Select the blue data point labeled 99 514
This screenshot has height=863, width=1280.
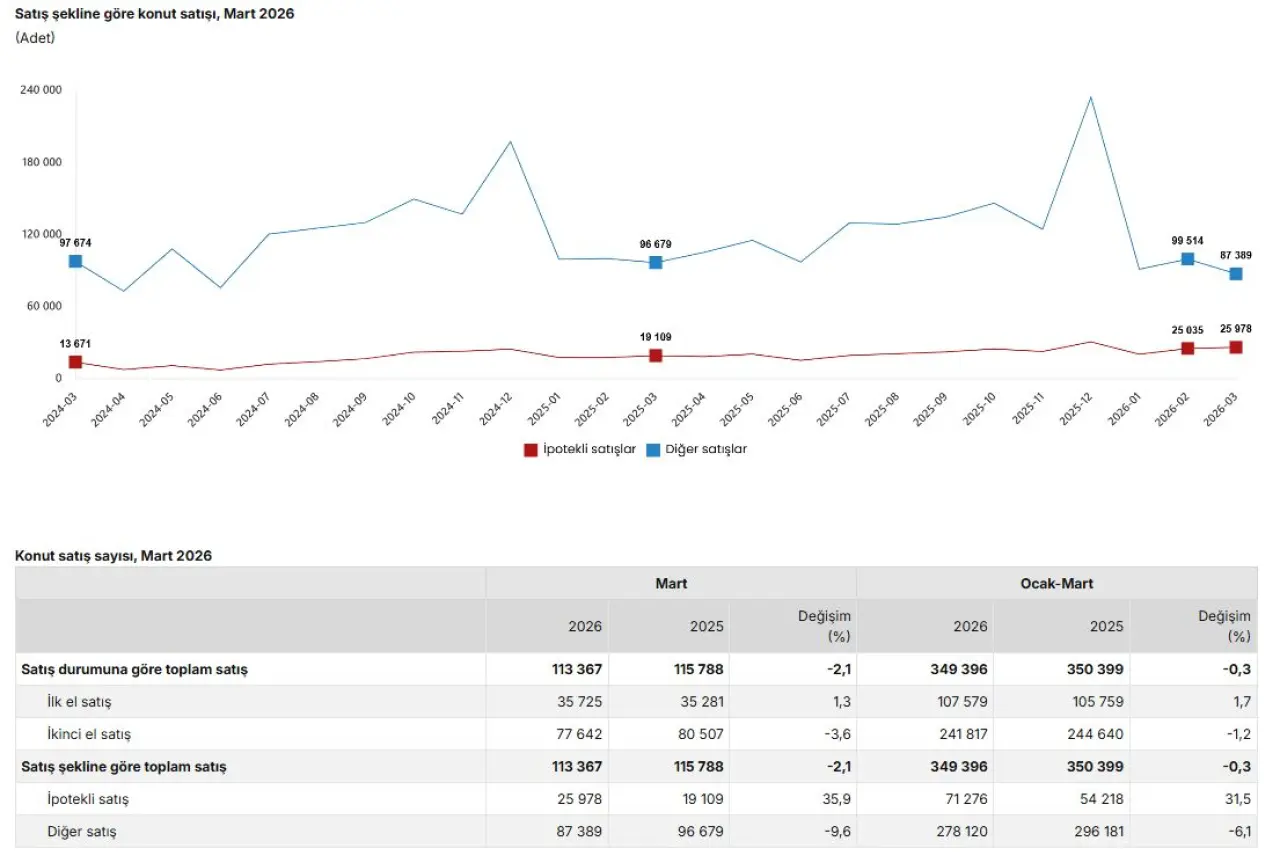pyautogui.click(x=1187, y=259)
